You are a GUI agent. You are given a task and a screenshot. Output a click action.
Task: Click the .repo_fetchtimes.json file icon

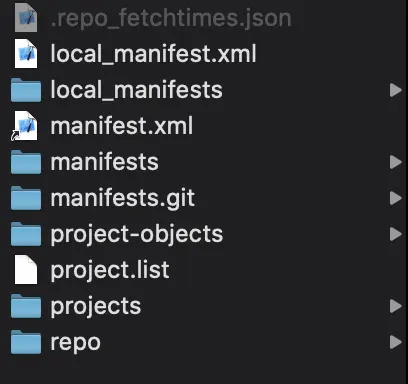(26, 18)
